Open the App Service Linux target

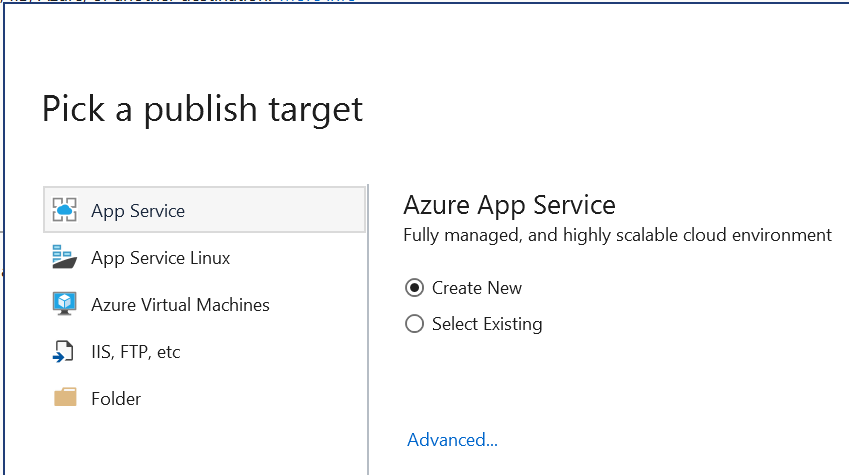click(160, 258)
